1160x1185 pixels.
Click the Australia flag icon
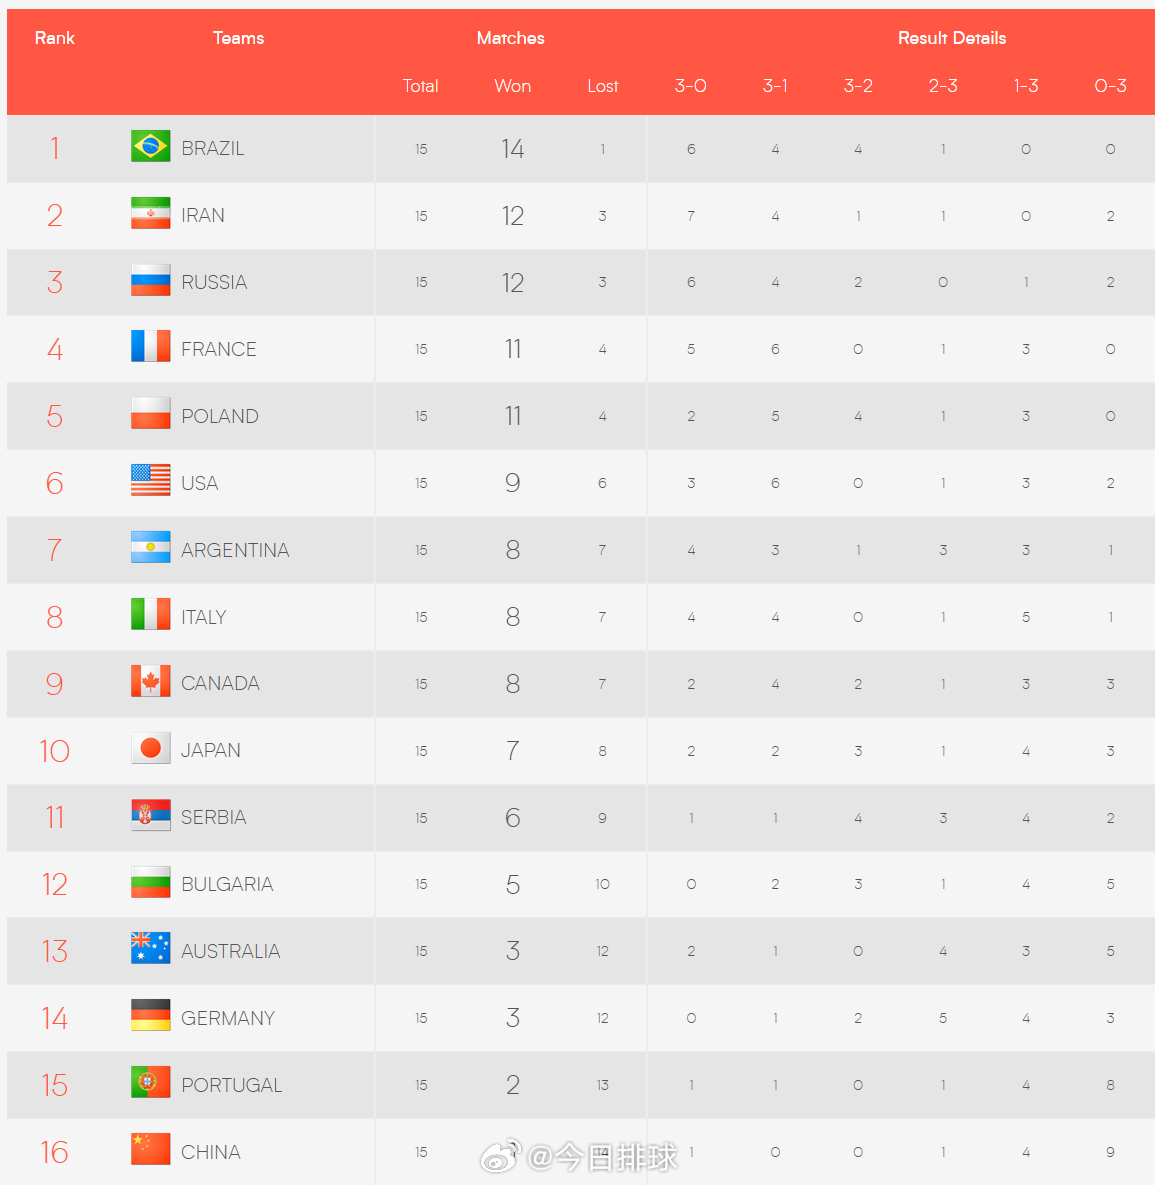click(150, 949)
